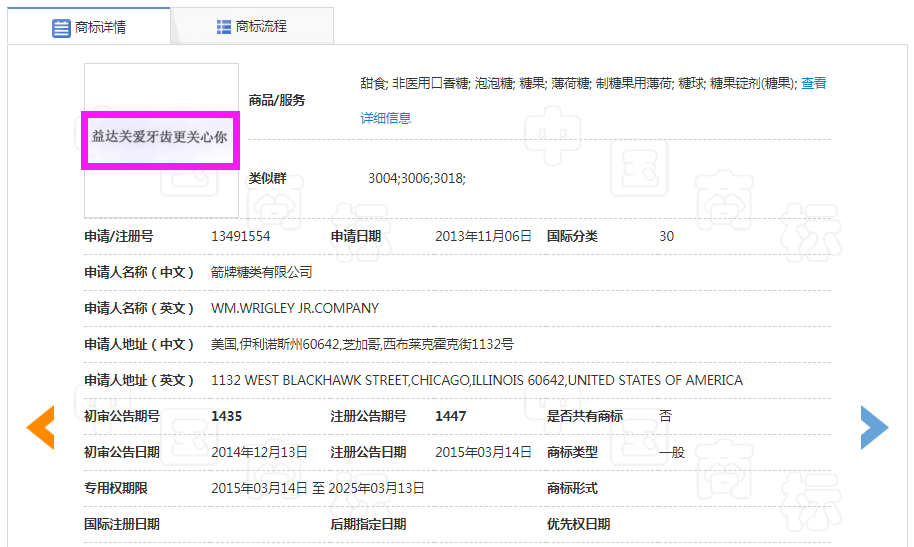Go to next trademark with blue right arrow

pos(873,427)
